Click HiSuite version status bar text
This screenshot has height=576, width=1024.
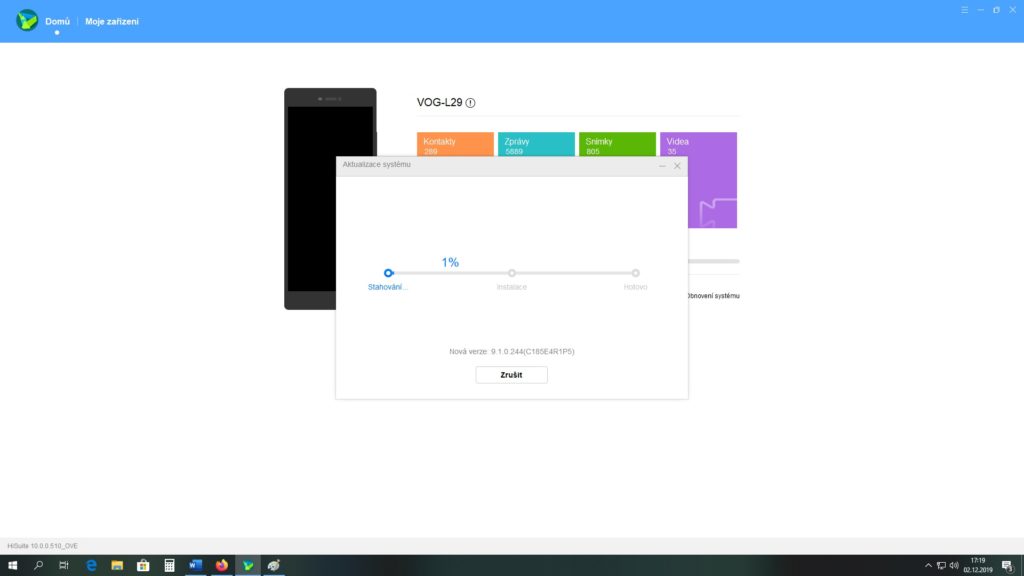click(42, 546)
